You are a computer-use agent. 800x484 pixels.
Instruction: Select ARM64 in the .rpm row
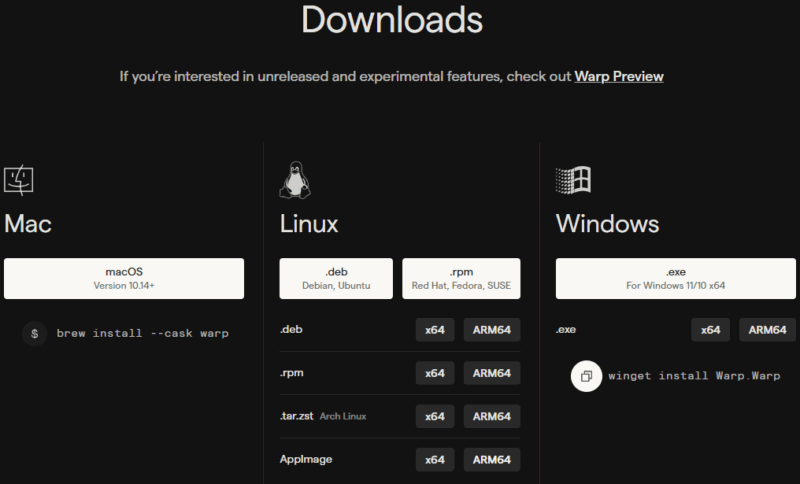click(492, 373)
